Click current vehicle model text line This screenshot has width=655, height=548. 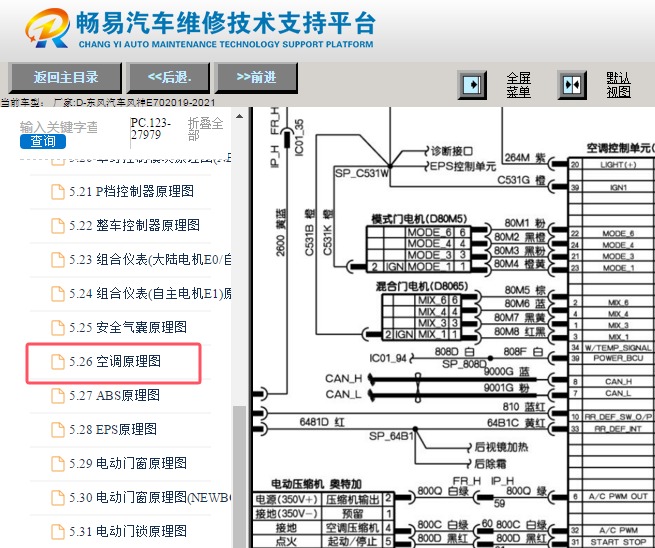[x=108, y=102]
